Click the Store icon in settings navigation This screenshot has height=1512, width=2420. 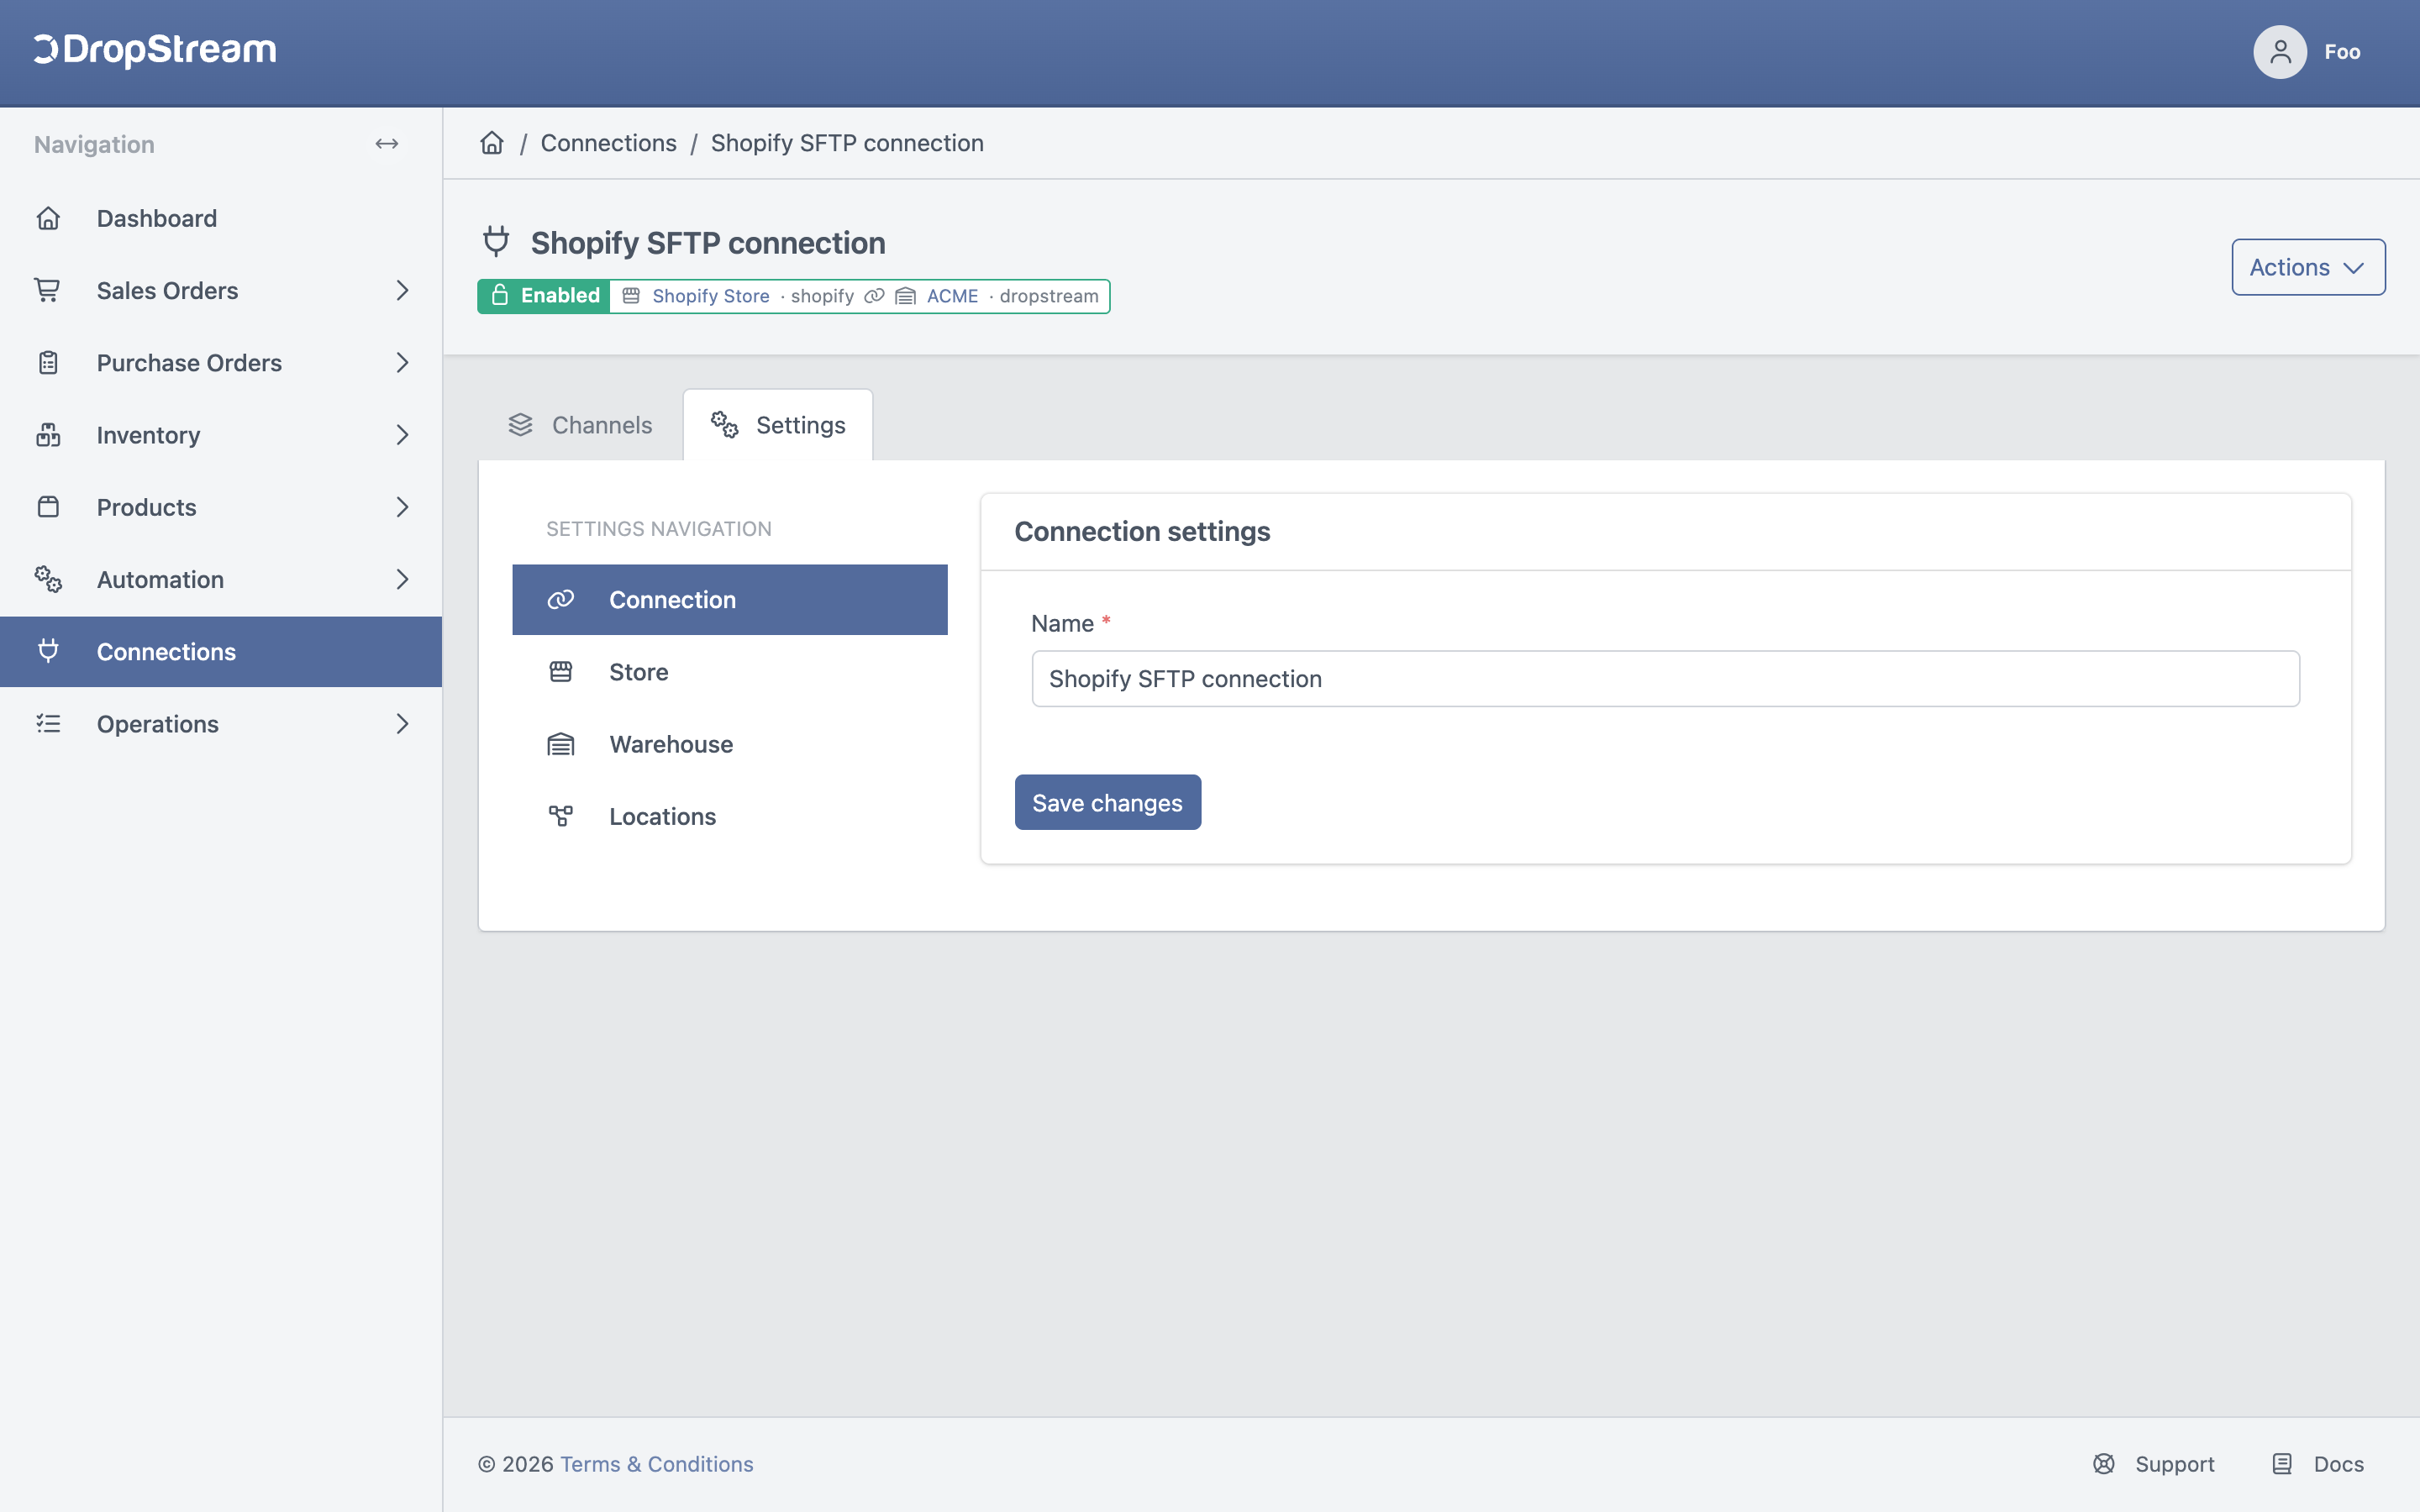(x=561, y=672)
